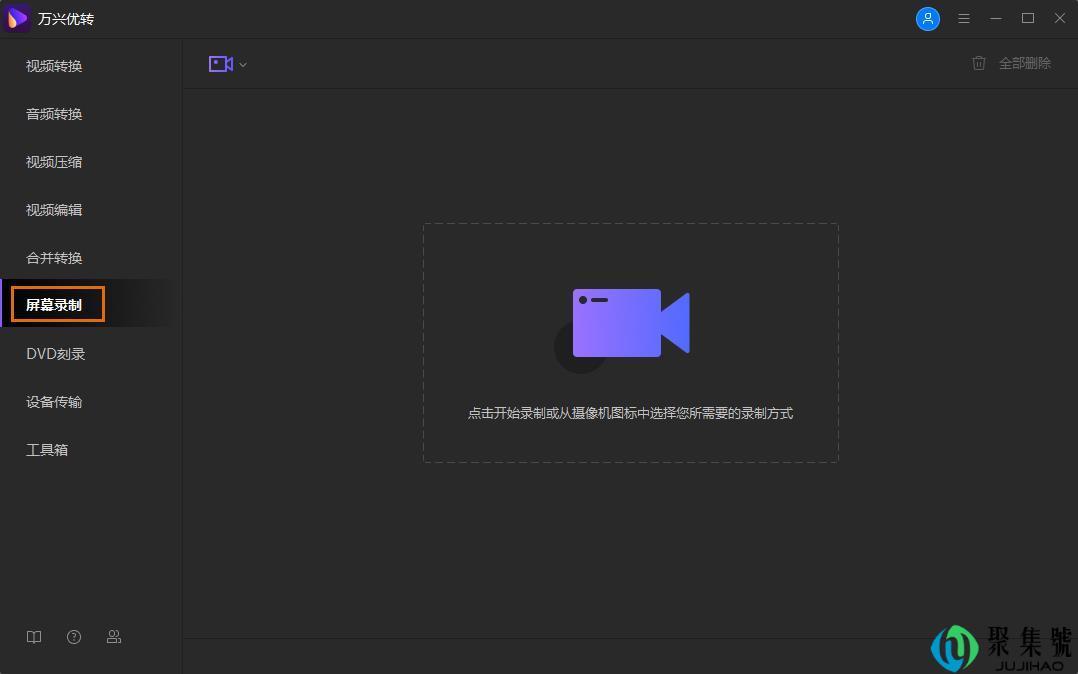
Task: Open the user guide book icon
Action: click(x=33, y=637)
